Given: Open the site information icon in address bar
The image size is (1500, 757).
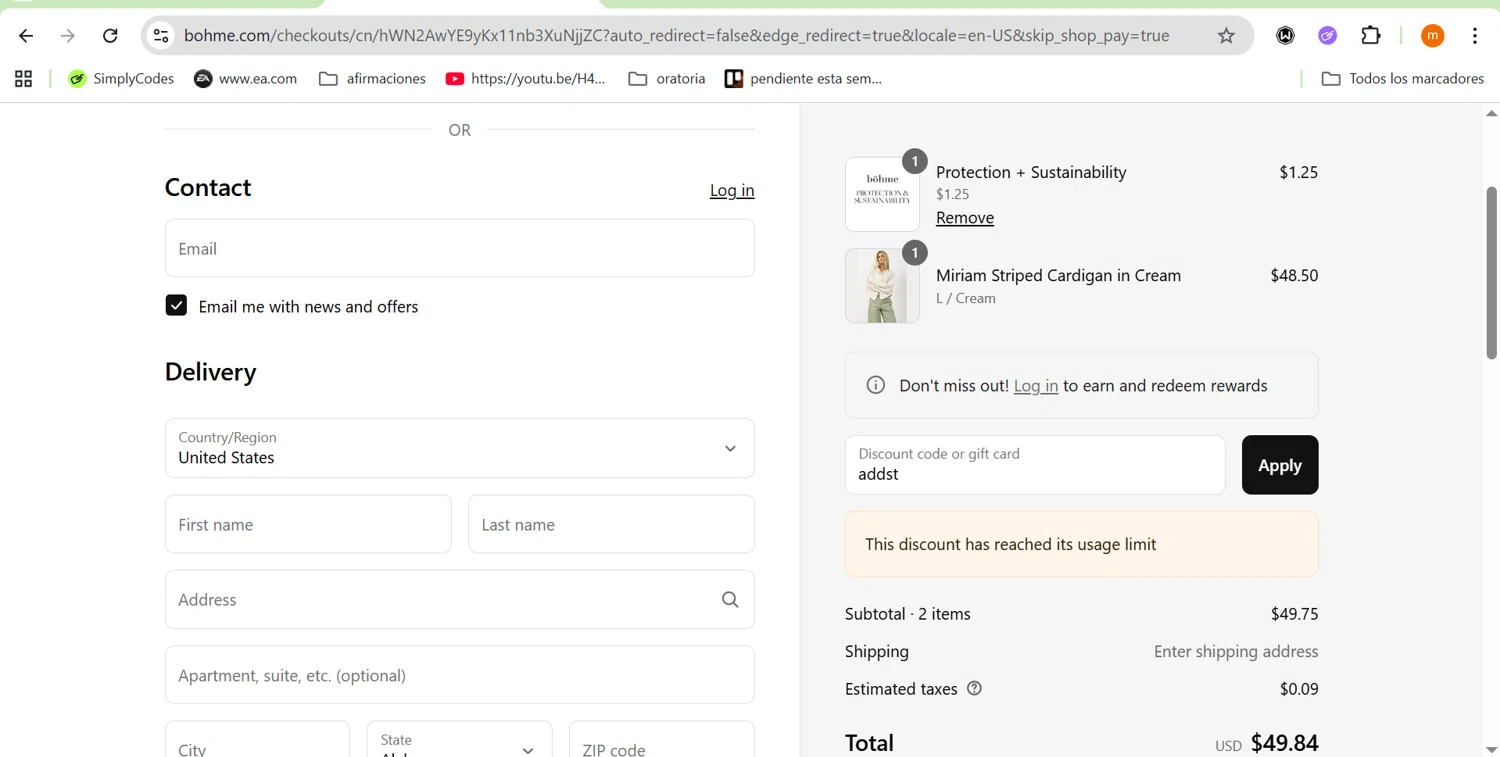Looking at the screenshot, I should tap(160, 36).
